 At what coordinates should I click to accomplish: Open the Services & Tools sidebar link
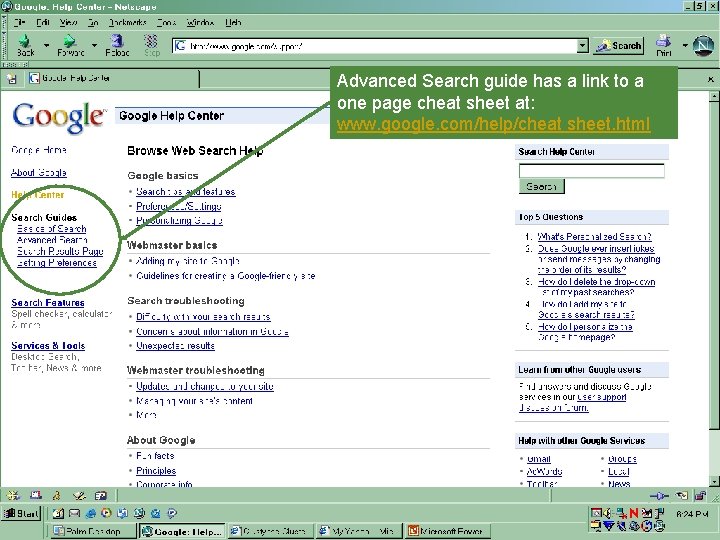[48, 346]
